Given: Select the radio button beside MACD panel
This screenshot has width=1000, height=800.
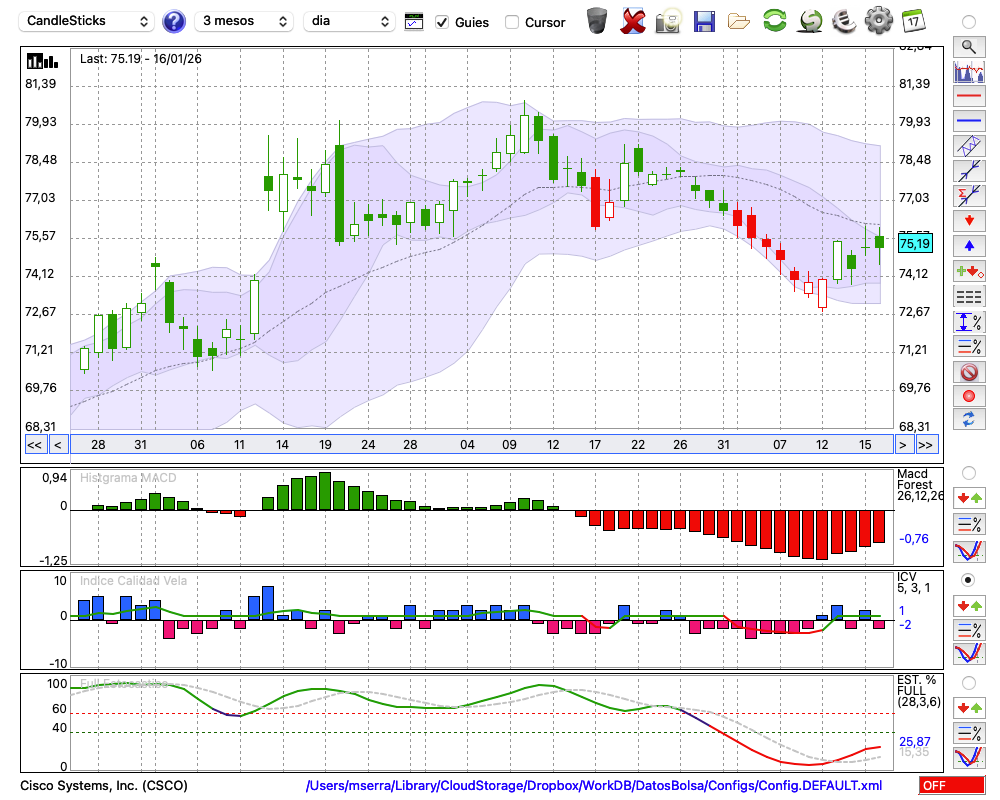Looking at the screenshot, I should [x=968, y=472].
